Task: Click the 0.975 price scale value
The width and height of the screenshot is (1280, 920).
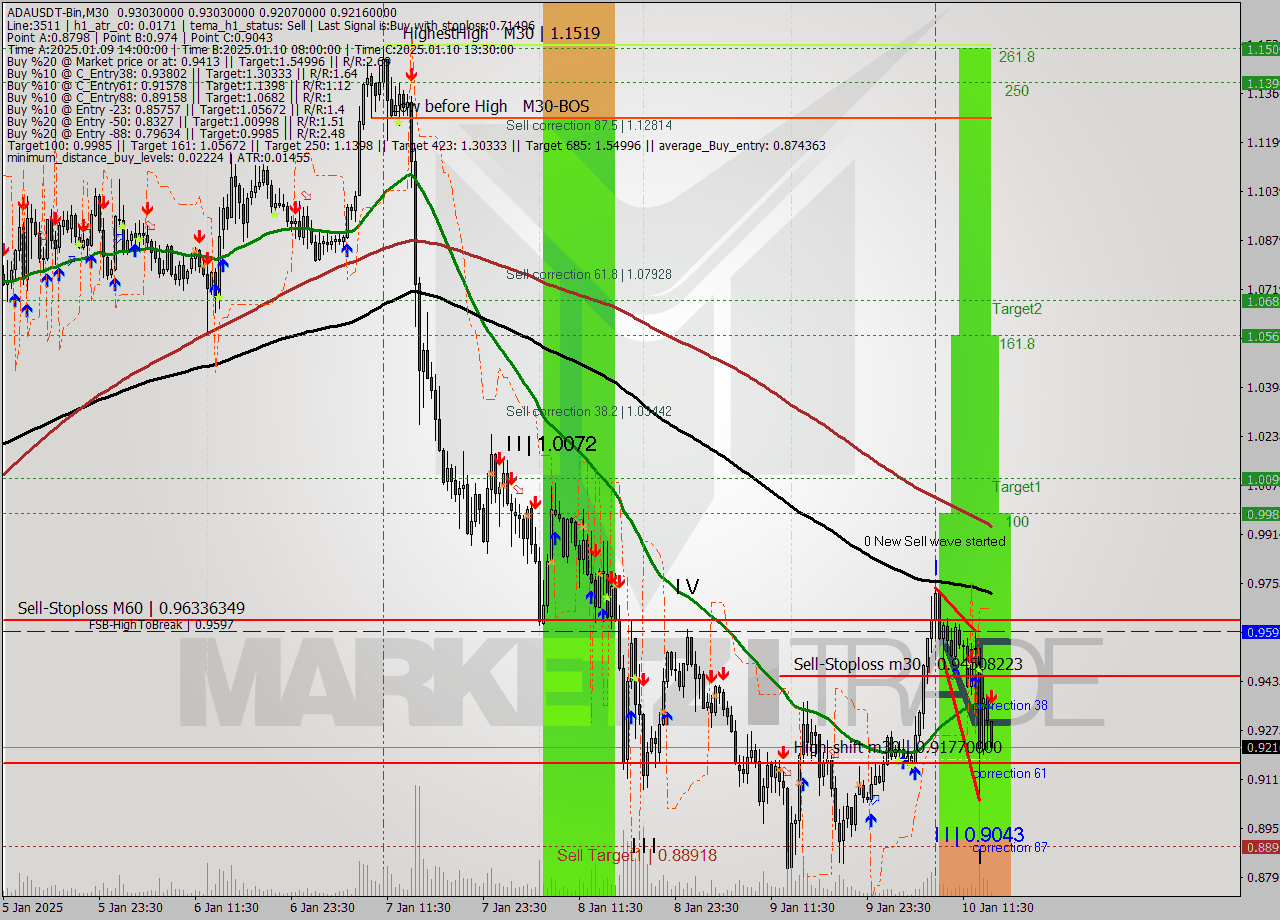Action: [x=1263, y=583]
